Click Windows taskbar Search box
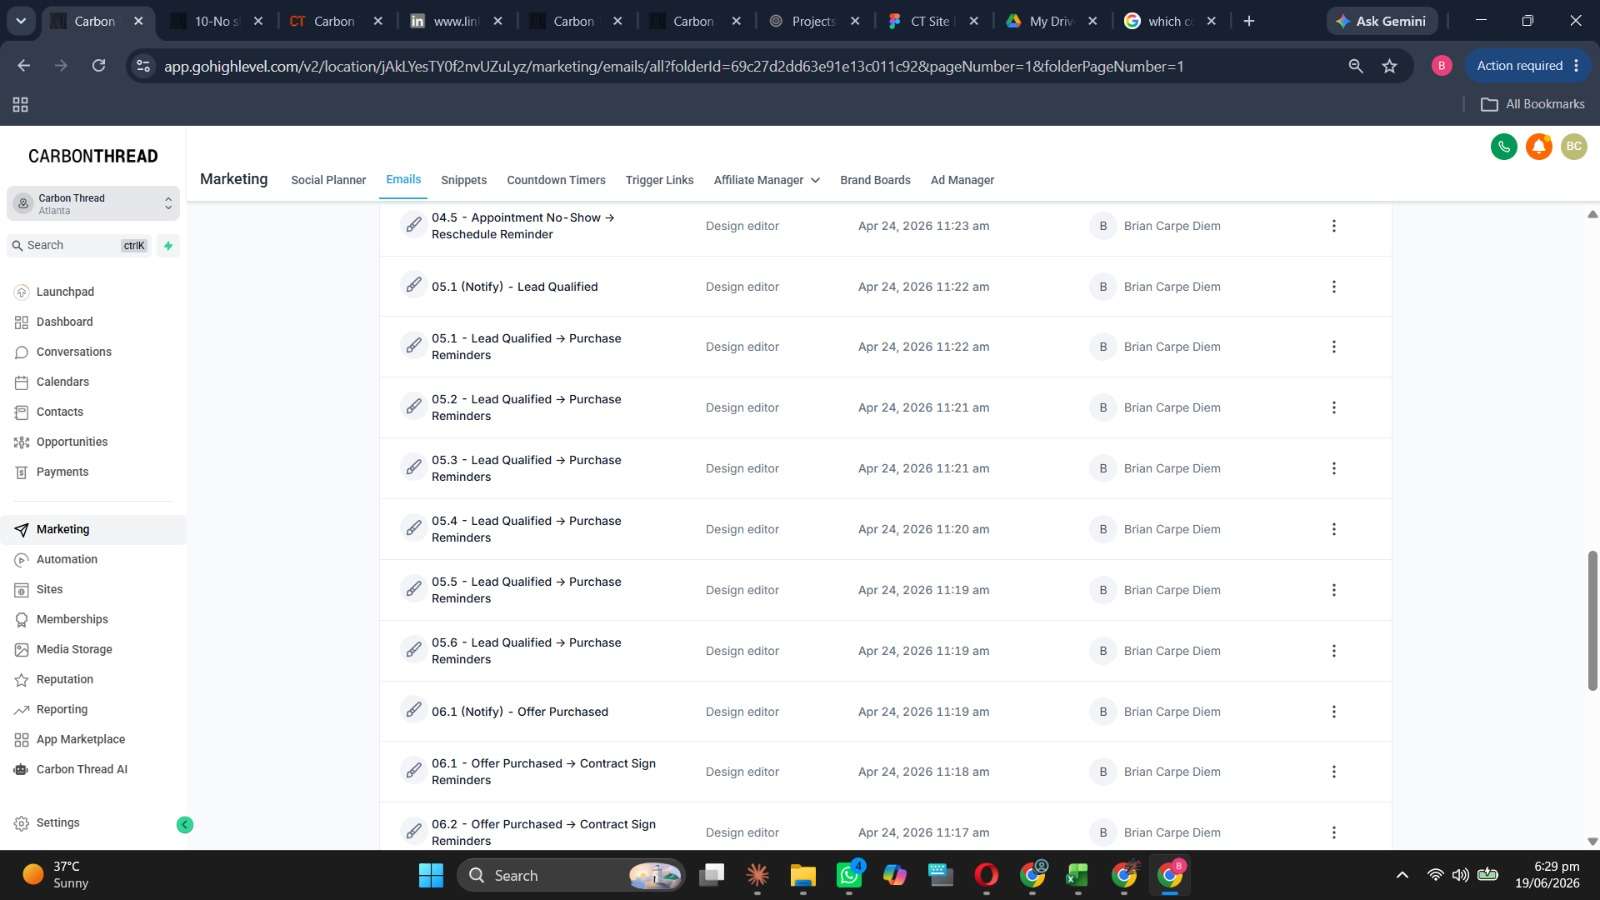 pos(571,876)
